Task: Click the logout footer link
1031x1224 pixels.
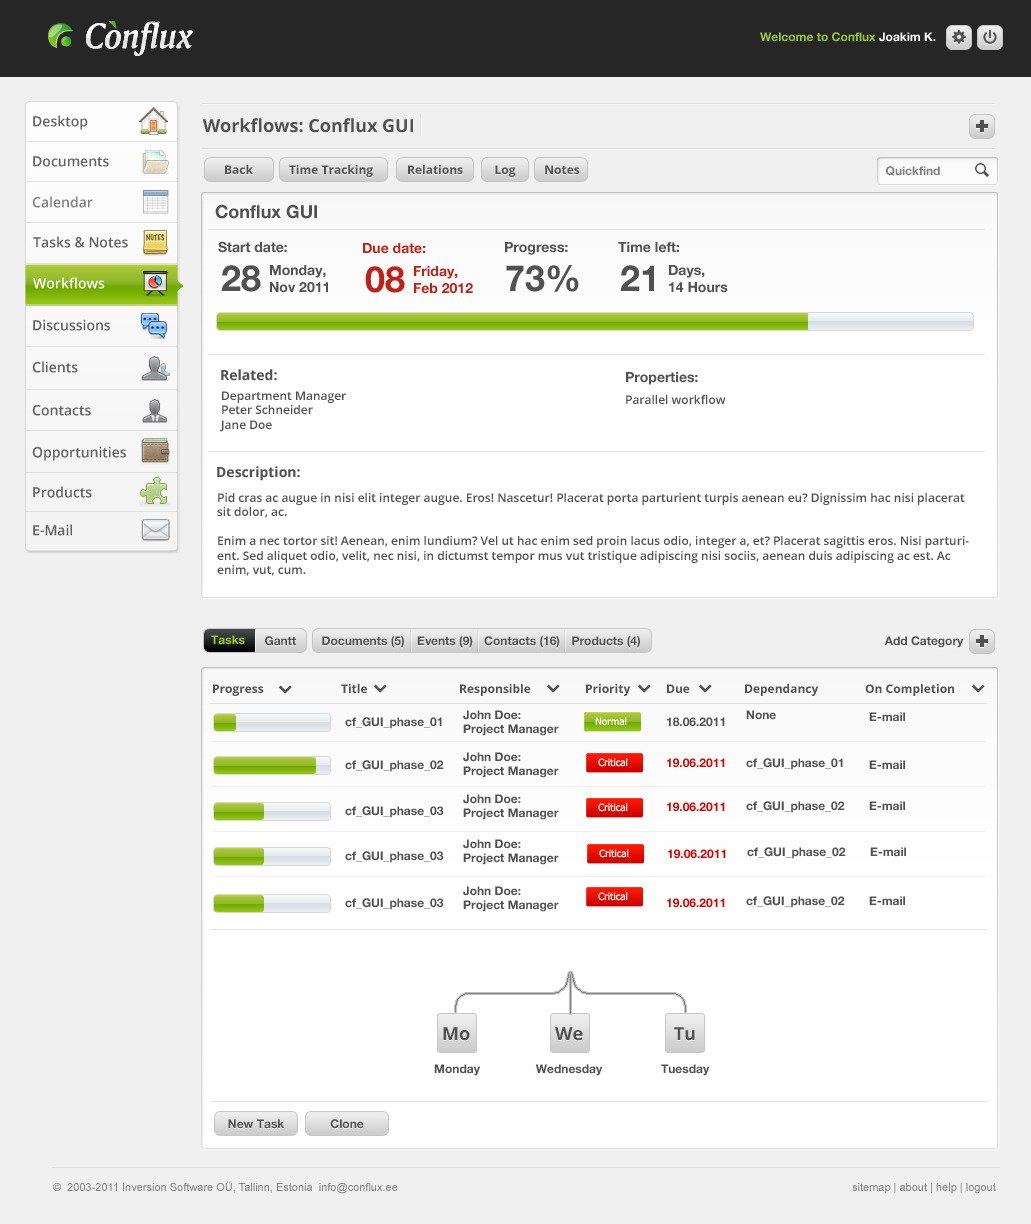Action: pyautogui.click(x=981, y=1187)
